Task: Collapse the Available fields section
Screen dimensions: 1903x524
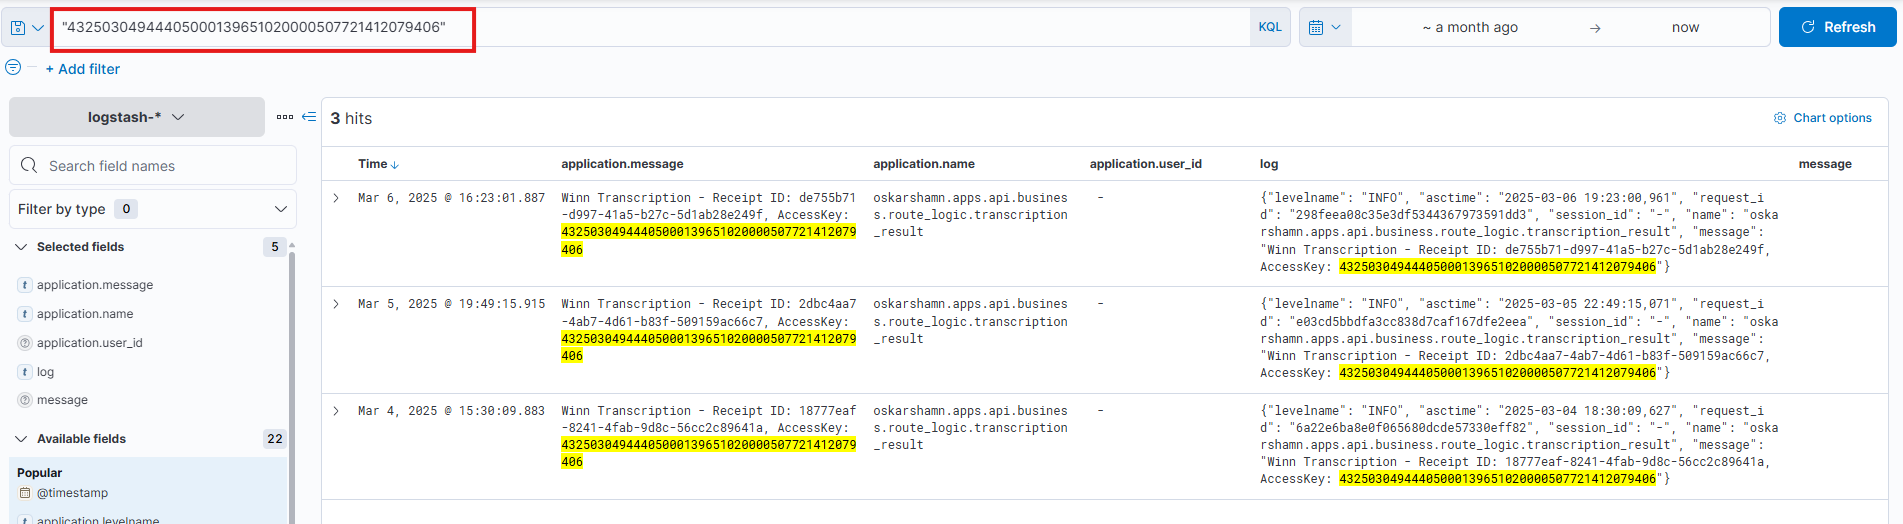Action: (x=21, y=439)
